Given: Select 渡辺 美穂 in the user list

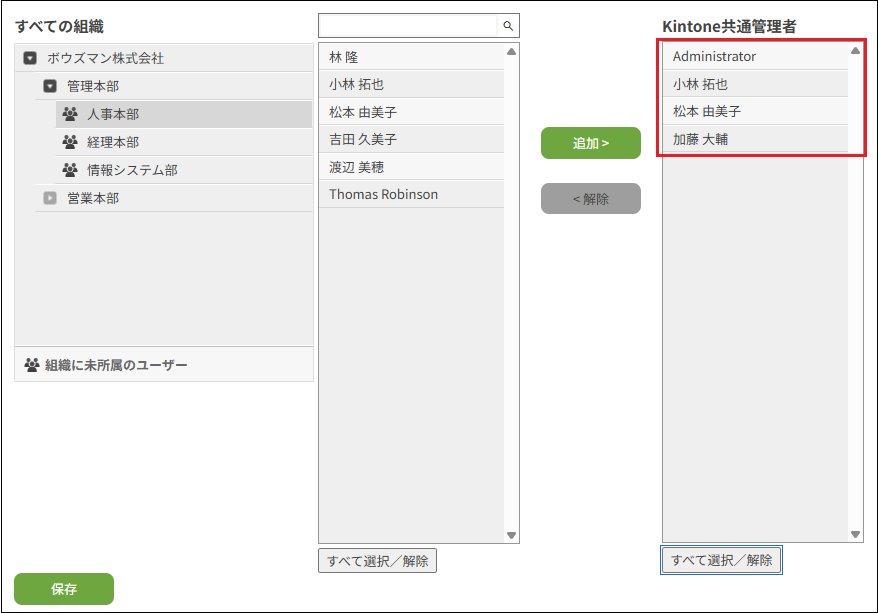Looking at the screenshot, I should 412,167.
